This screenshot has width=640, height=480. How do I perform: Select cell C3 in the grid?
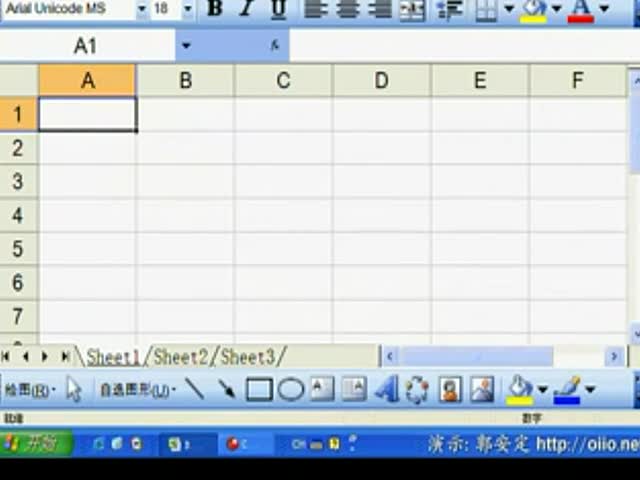[x=283, y=182]
